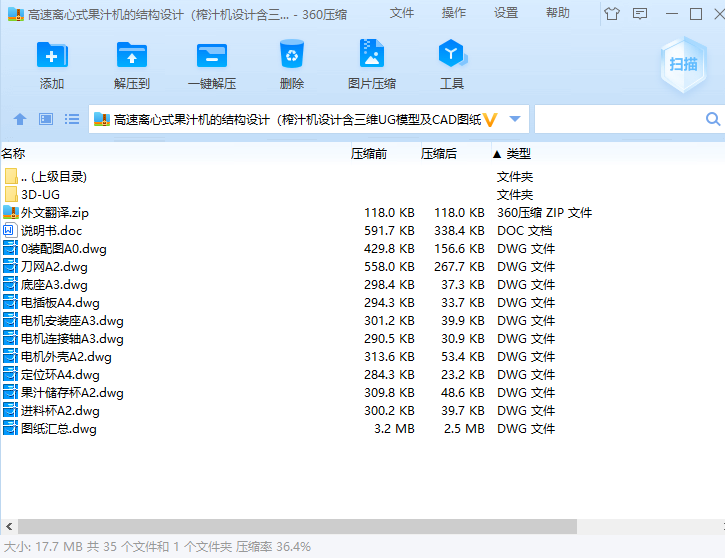This screenshot has width=725, height=558.
Task: Click the scrollbar left arrow
Action: click(9, 526)
